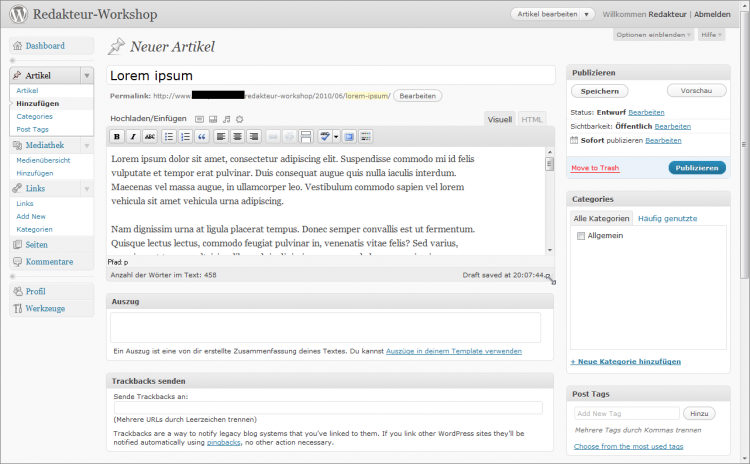Click the Move to Trash link
The width and height of the screenshot is (750, 464).
(595, 168)
